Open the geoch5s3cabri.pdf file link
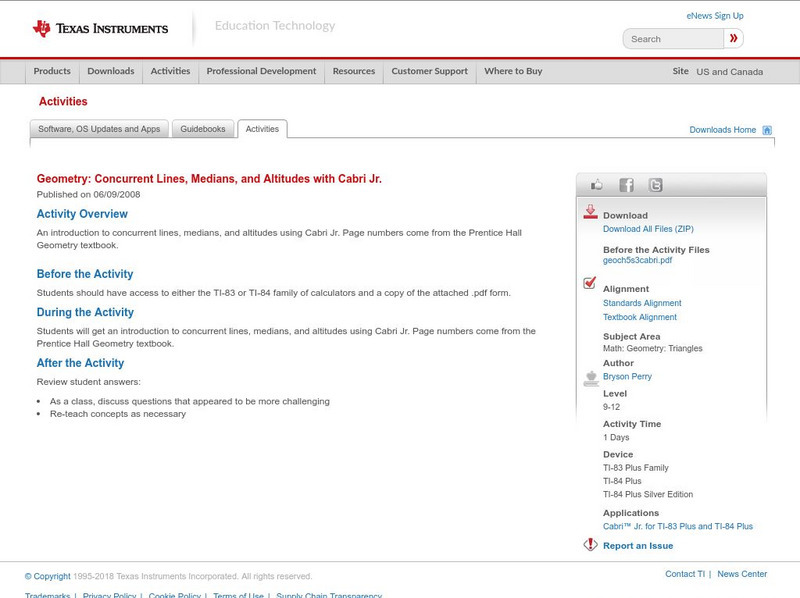Image resolution: width=800 pixels, height=598 pixels. click(637, 260)
